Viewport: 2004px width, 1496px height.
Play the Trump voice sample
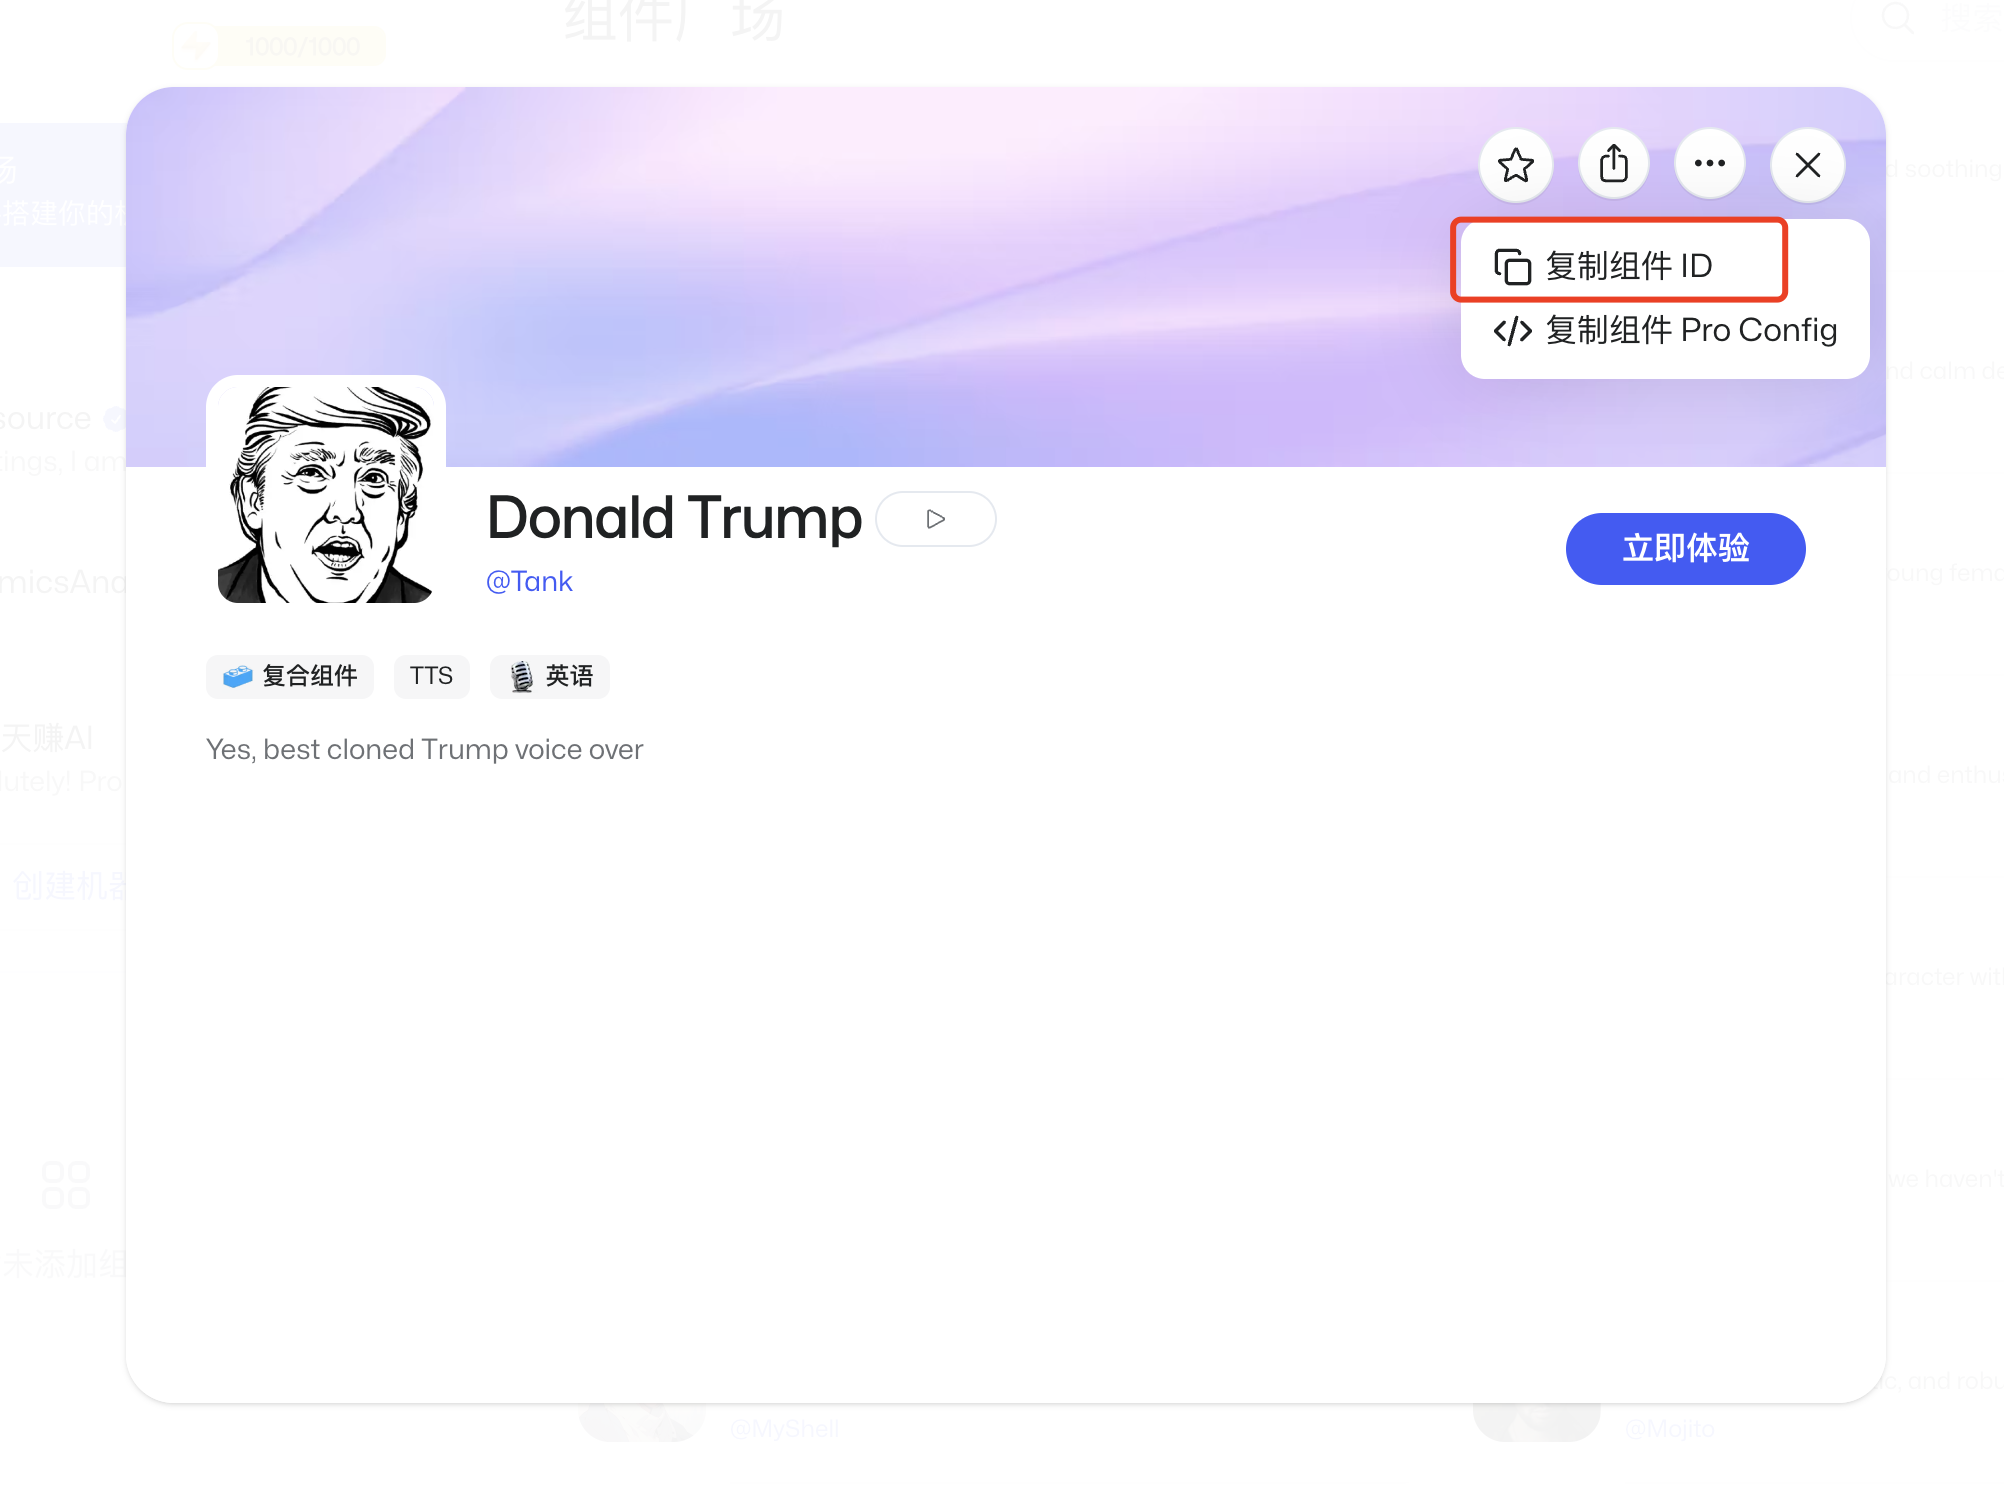(x=935, y=519)
